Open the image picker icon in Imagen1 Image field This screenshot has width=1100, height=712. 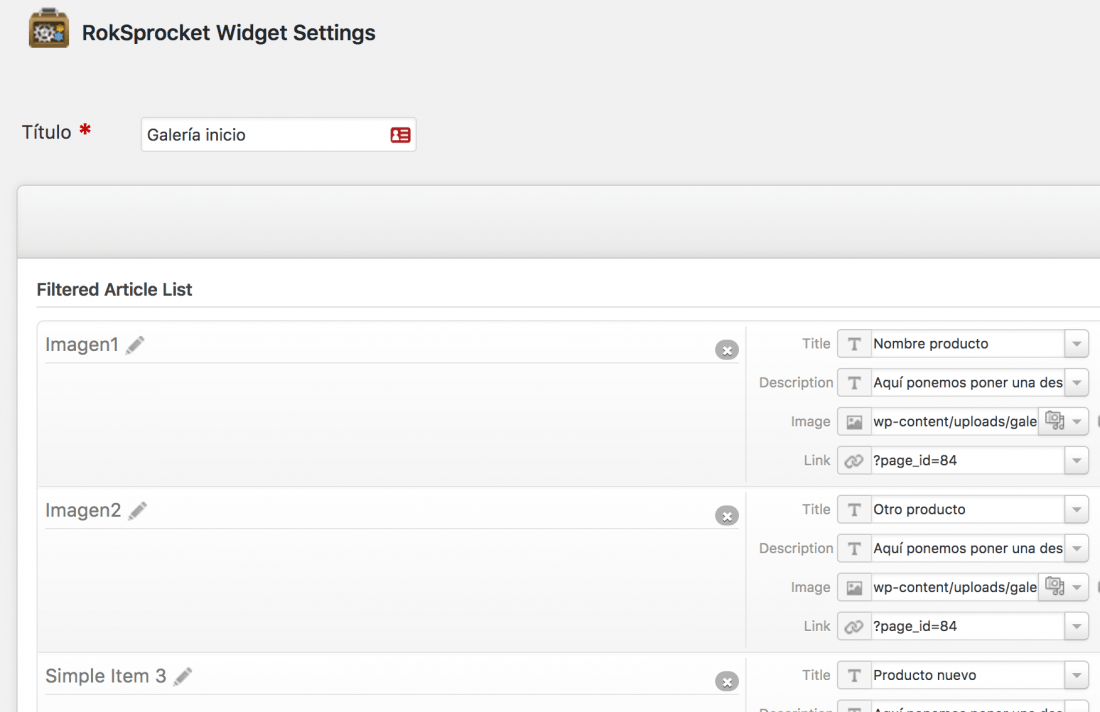tap(1054, 421)
